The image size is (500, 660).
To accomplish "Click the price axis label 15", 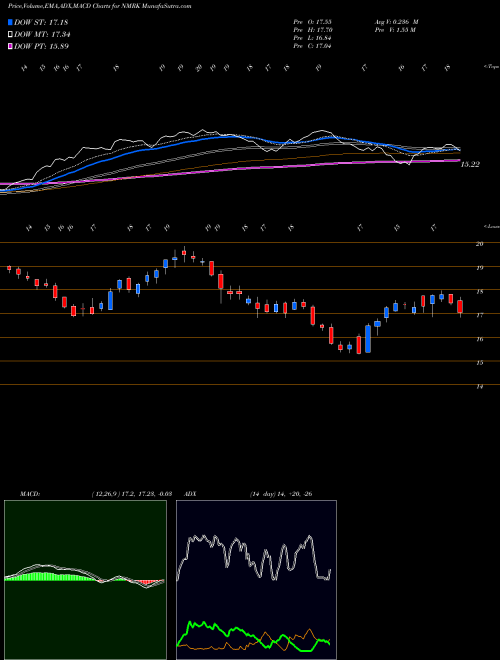I will [x=479, y=362].
